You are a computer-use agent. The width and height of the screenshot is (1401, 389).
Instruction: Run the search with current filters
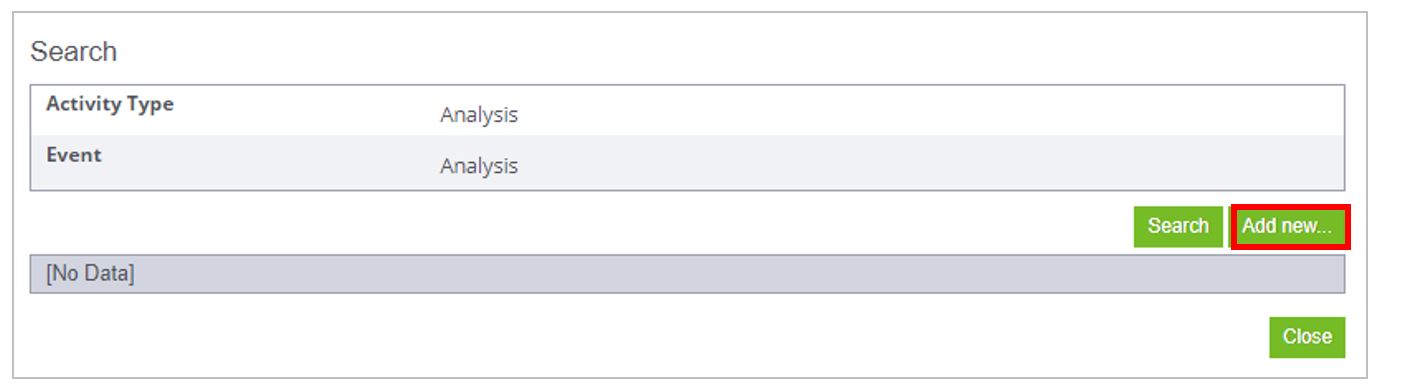click(1177, 226)
